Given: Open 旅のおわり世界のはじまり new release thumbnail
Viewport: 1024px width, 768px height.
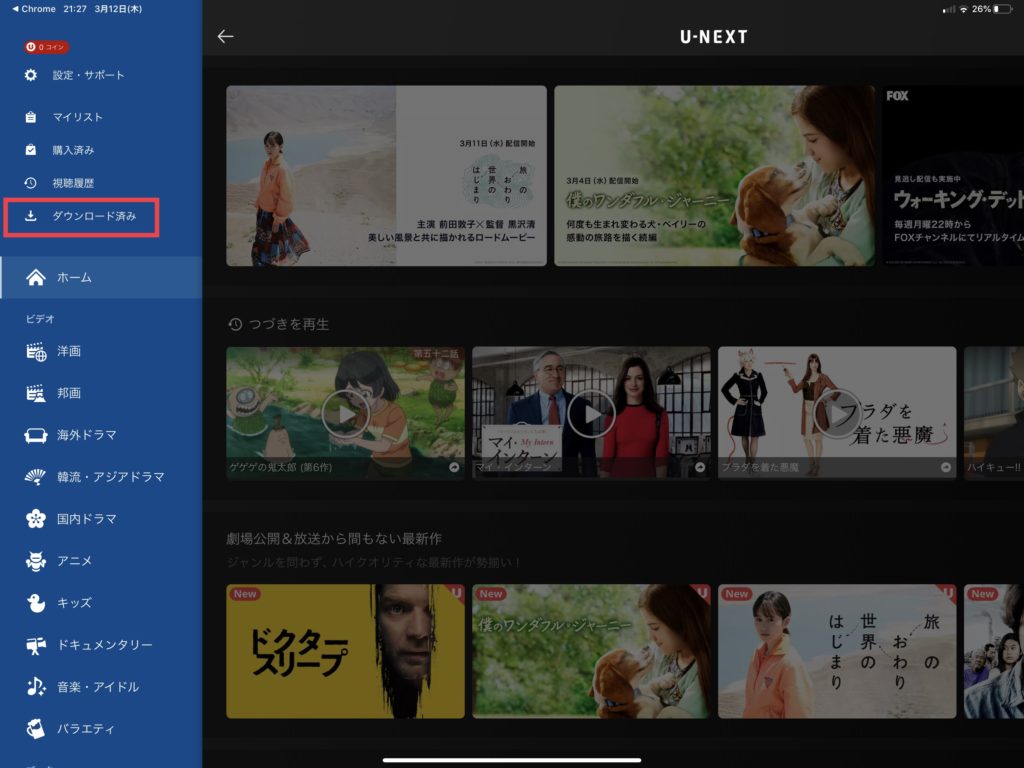Looking at the screenshot, I should click(837, 651).
